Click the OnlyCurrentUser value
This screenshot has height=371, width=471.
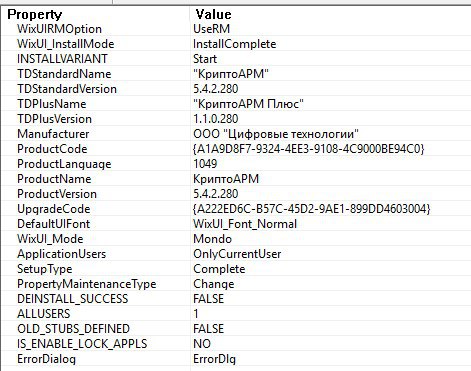coord(237,254)
